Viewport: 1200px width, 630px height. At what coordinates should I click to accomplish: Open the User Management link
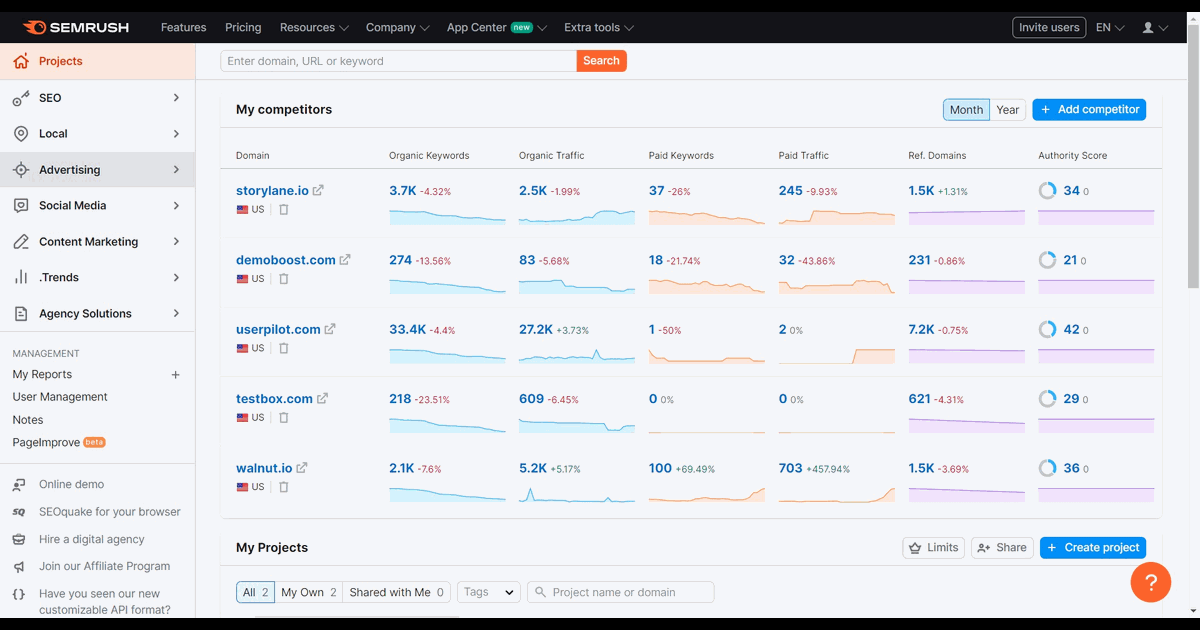point(60,397)
